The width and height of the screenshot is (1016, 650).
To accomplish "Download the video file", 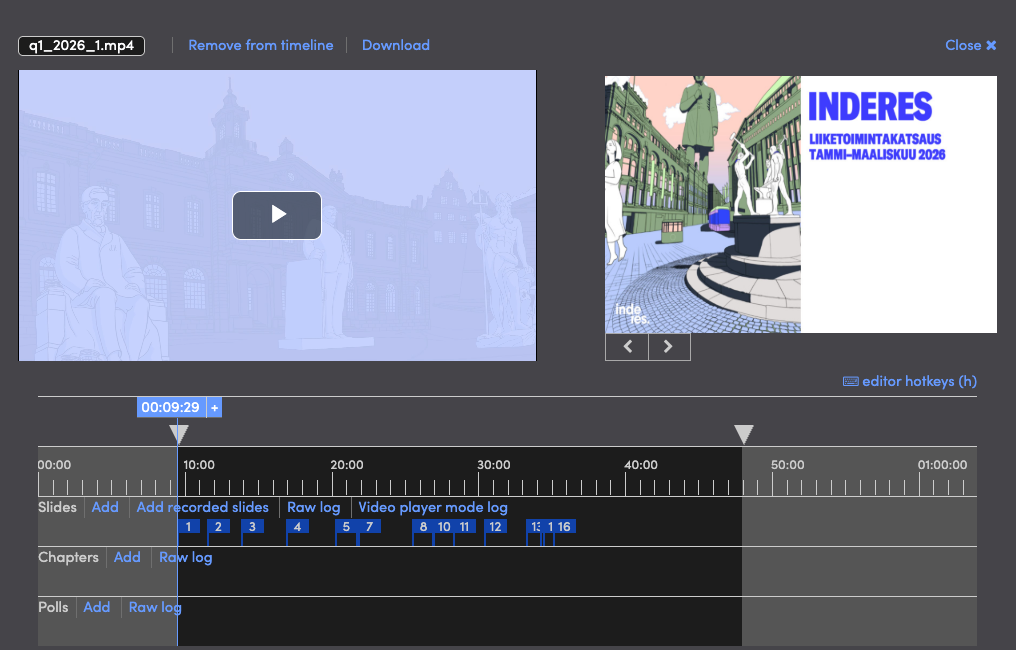I will tap(395, 45).
